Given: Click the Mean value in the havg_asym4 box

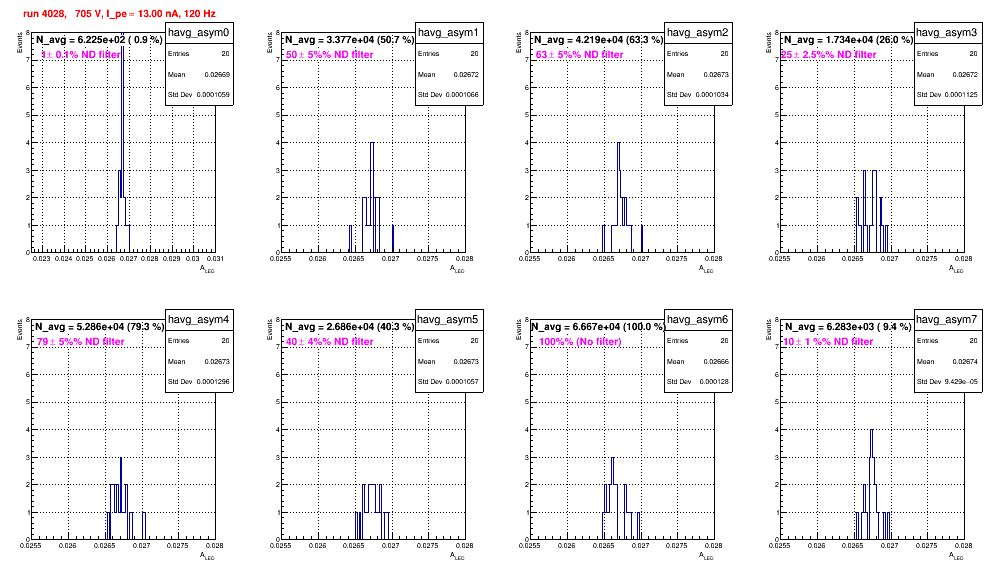Looking at the screenshot, I should (217, 361).
